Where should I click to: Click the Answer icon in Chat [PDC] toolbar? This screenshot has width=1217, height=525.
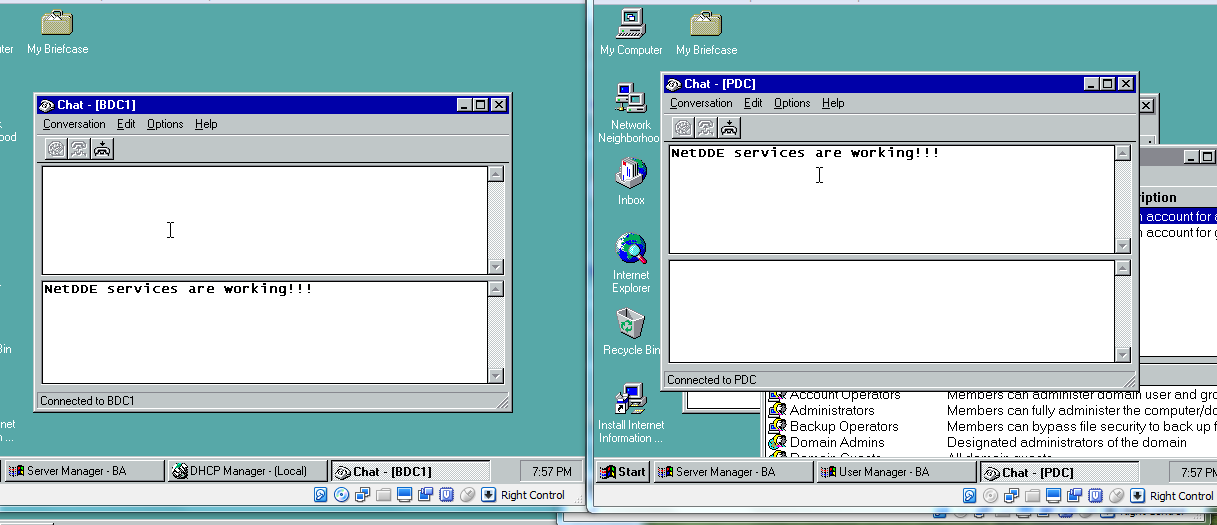coord(706,127)
